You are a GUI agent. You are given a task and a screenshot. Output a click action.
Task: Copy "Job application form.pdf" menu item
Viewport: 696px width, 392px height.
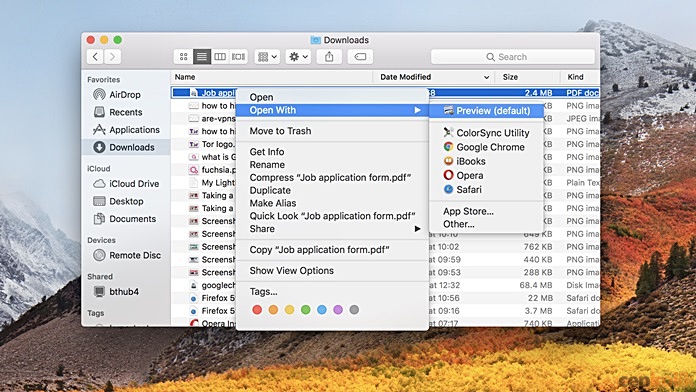pyautogui.click(x=332, y=250)
